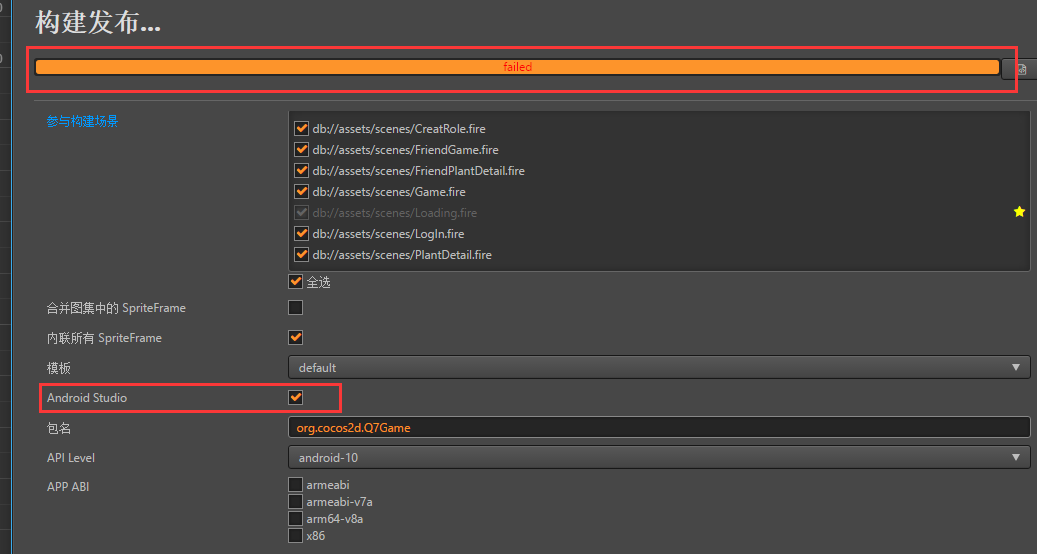The height and width of the screenshot is (554, 1037).
Task: Click the 模板 label
Action: tap(59, 368)
